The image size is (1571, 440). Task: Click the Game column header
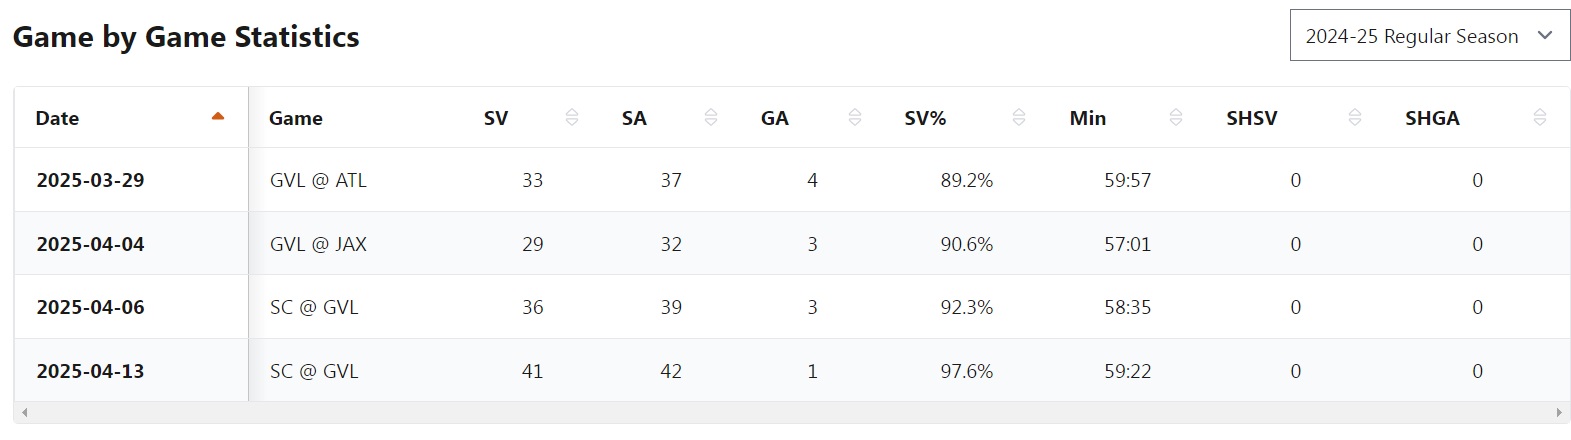[x=296, y=118]
